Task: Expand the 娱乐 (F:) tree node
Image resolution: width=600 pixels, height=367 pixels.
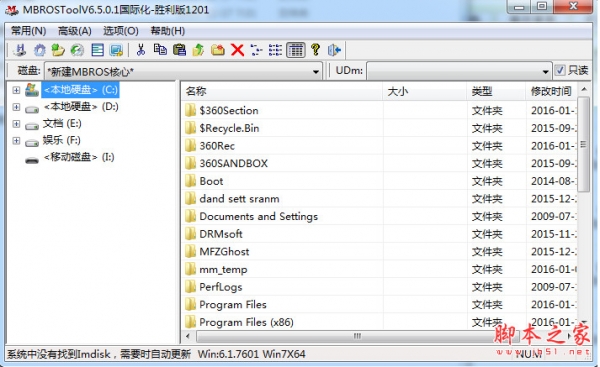Action: [16, 140]
